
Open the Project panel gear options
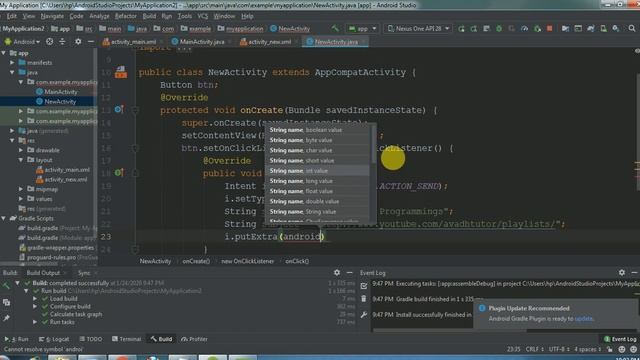click(78, 42)
